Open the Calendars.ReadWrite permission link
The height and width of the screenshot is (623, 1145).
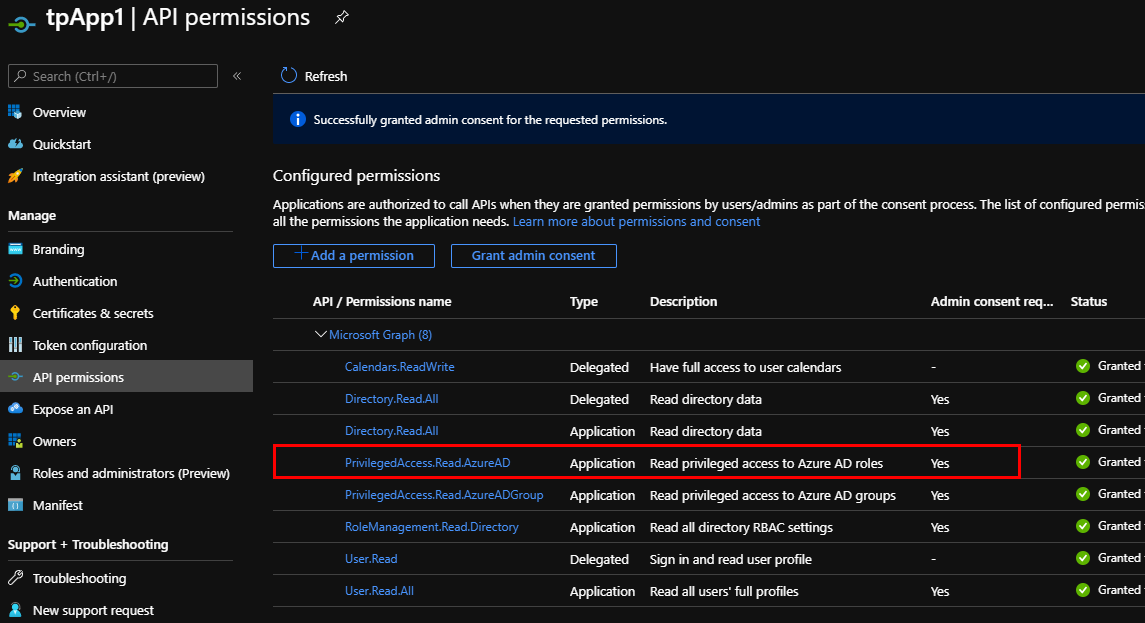click(399, 367)
